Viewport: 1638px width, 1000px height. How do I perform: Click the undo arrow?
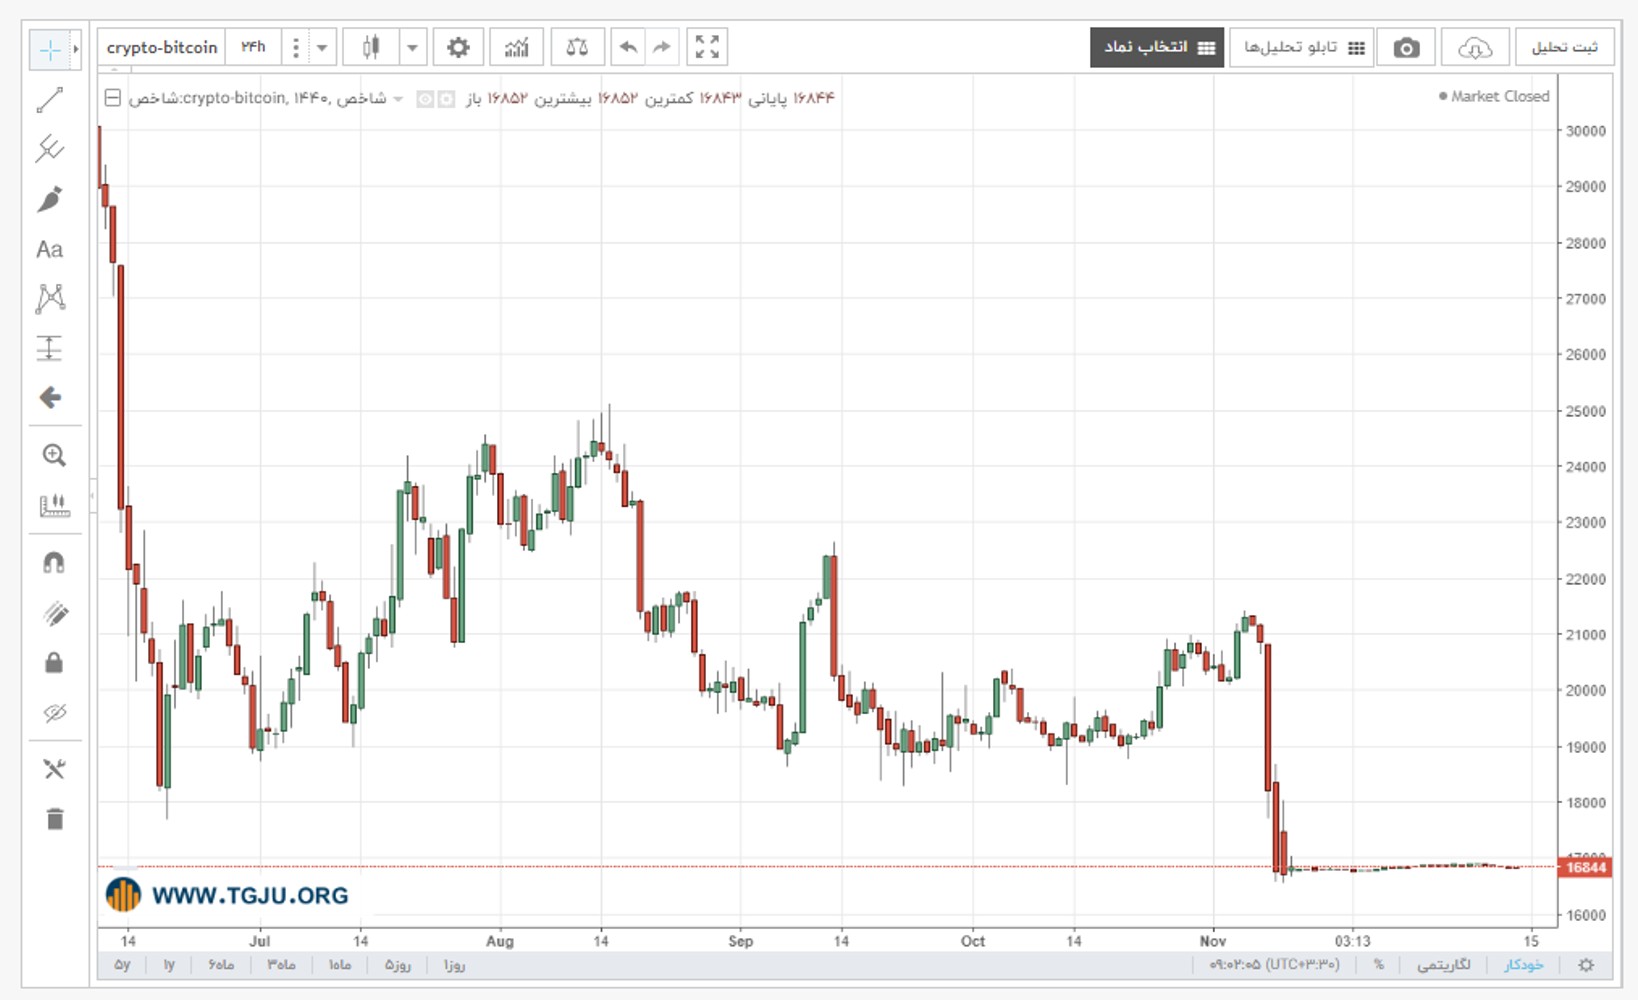[628, 47]
